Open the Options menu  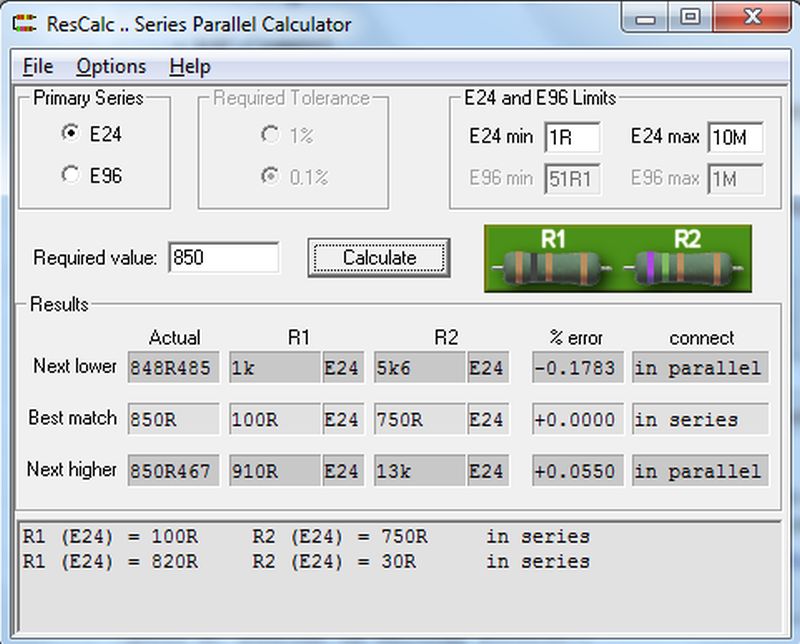pos(111,66)
